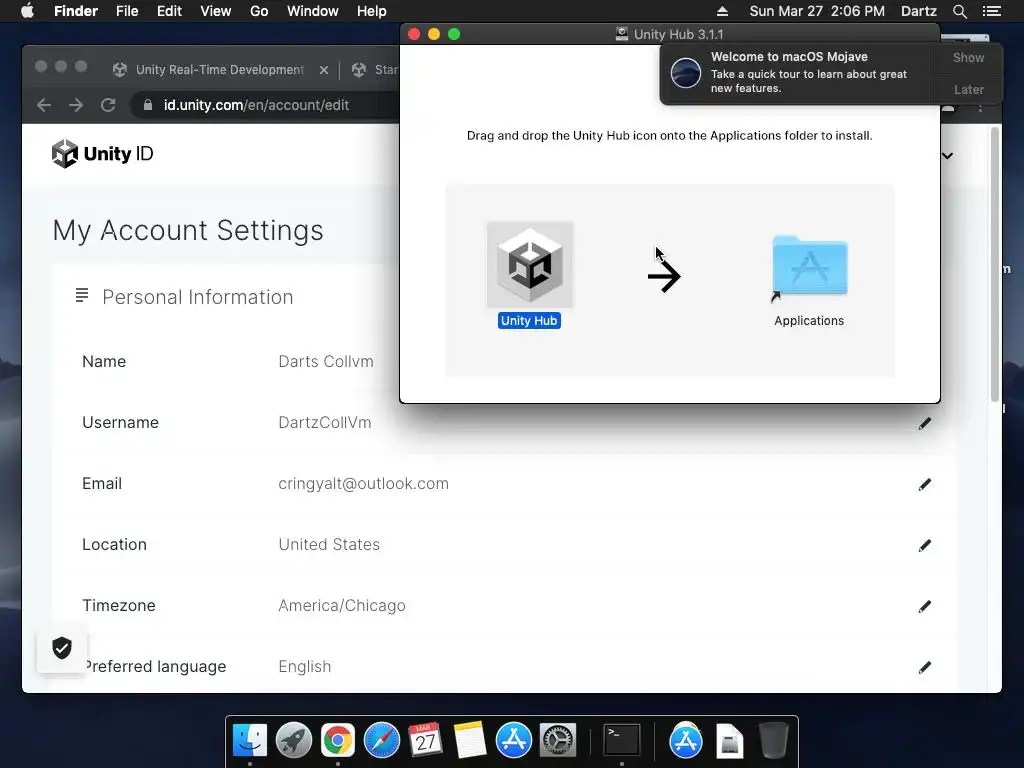Click the site lock icon in address bar

click(148, 105)
